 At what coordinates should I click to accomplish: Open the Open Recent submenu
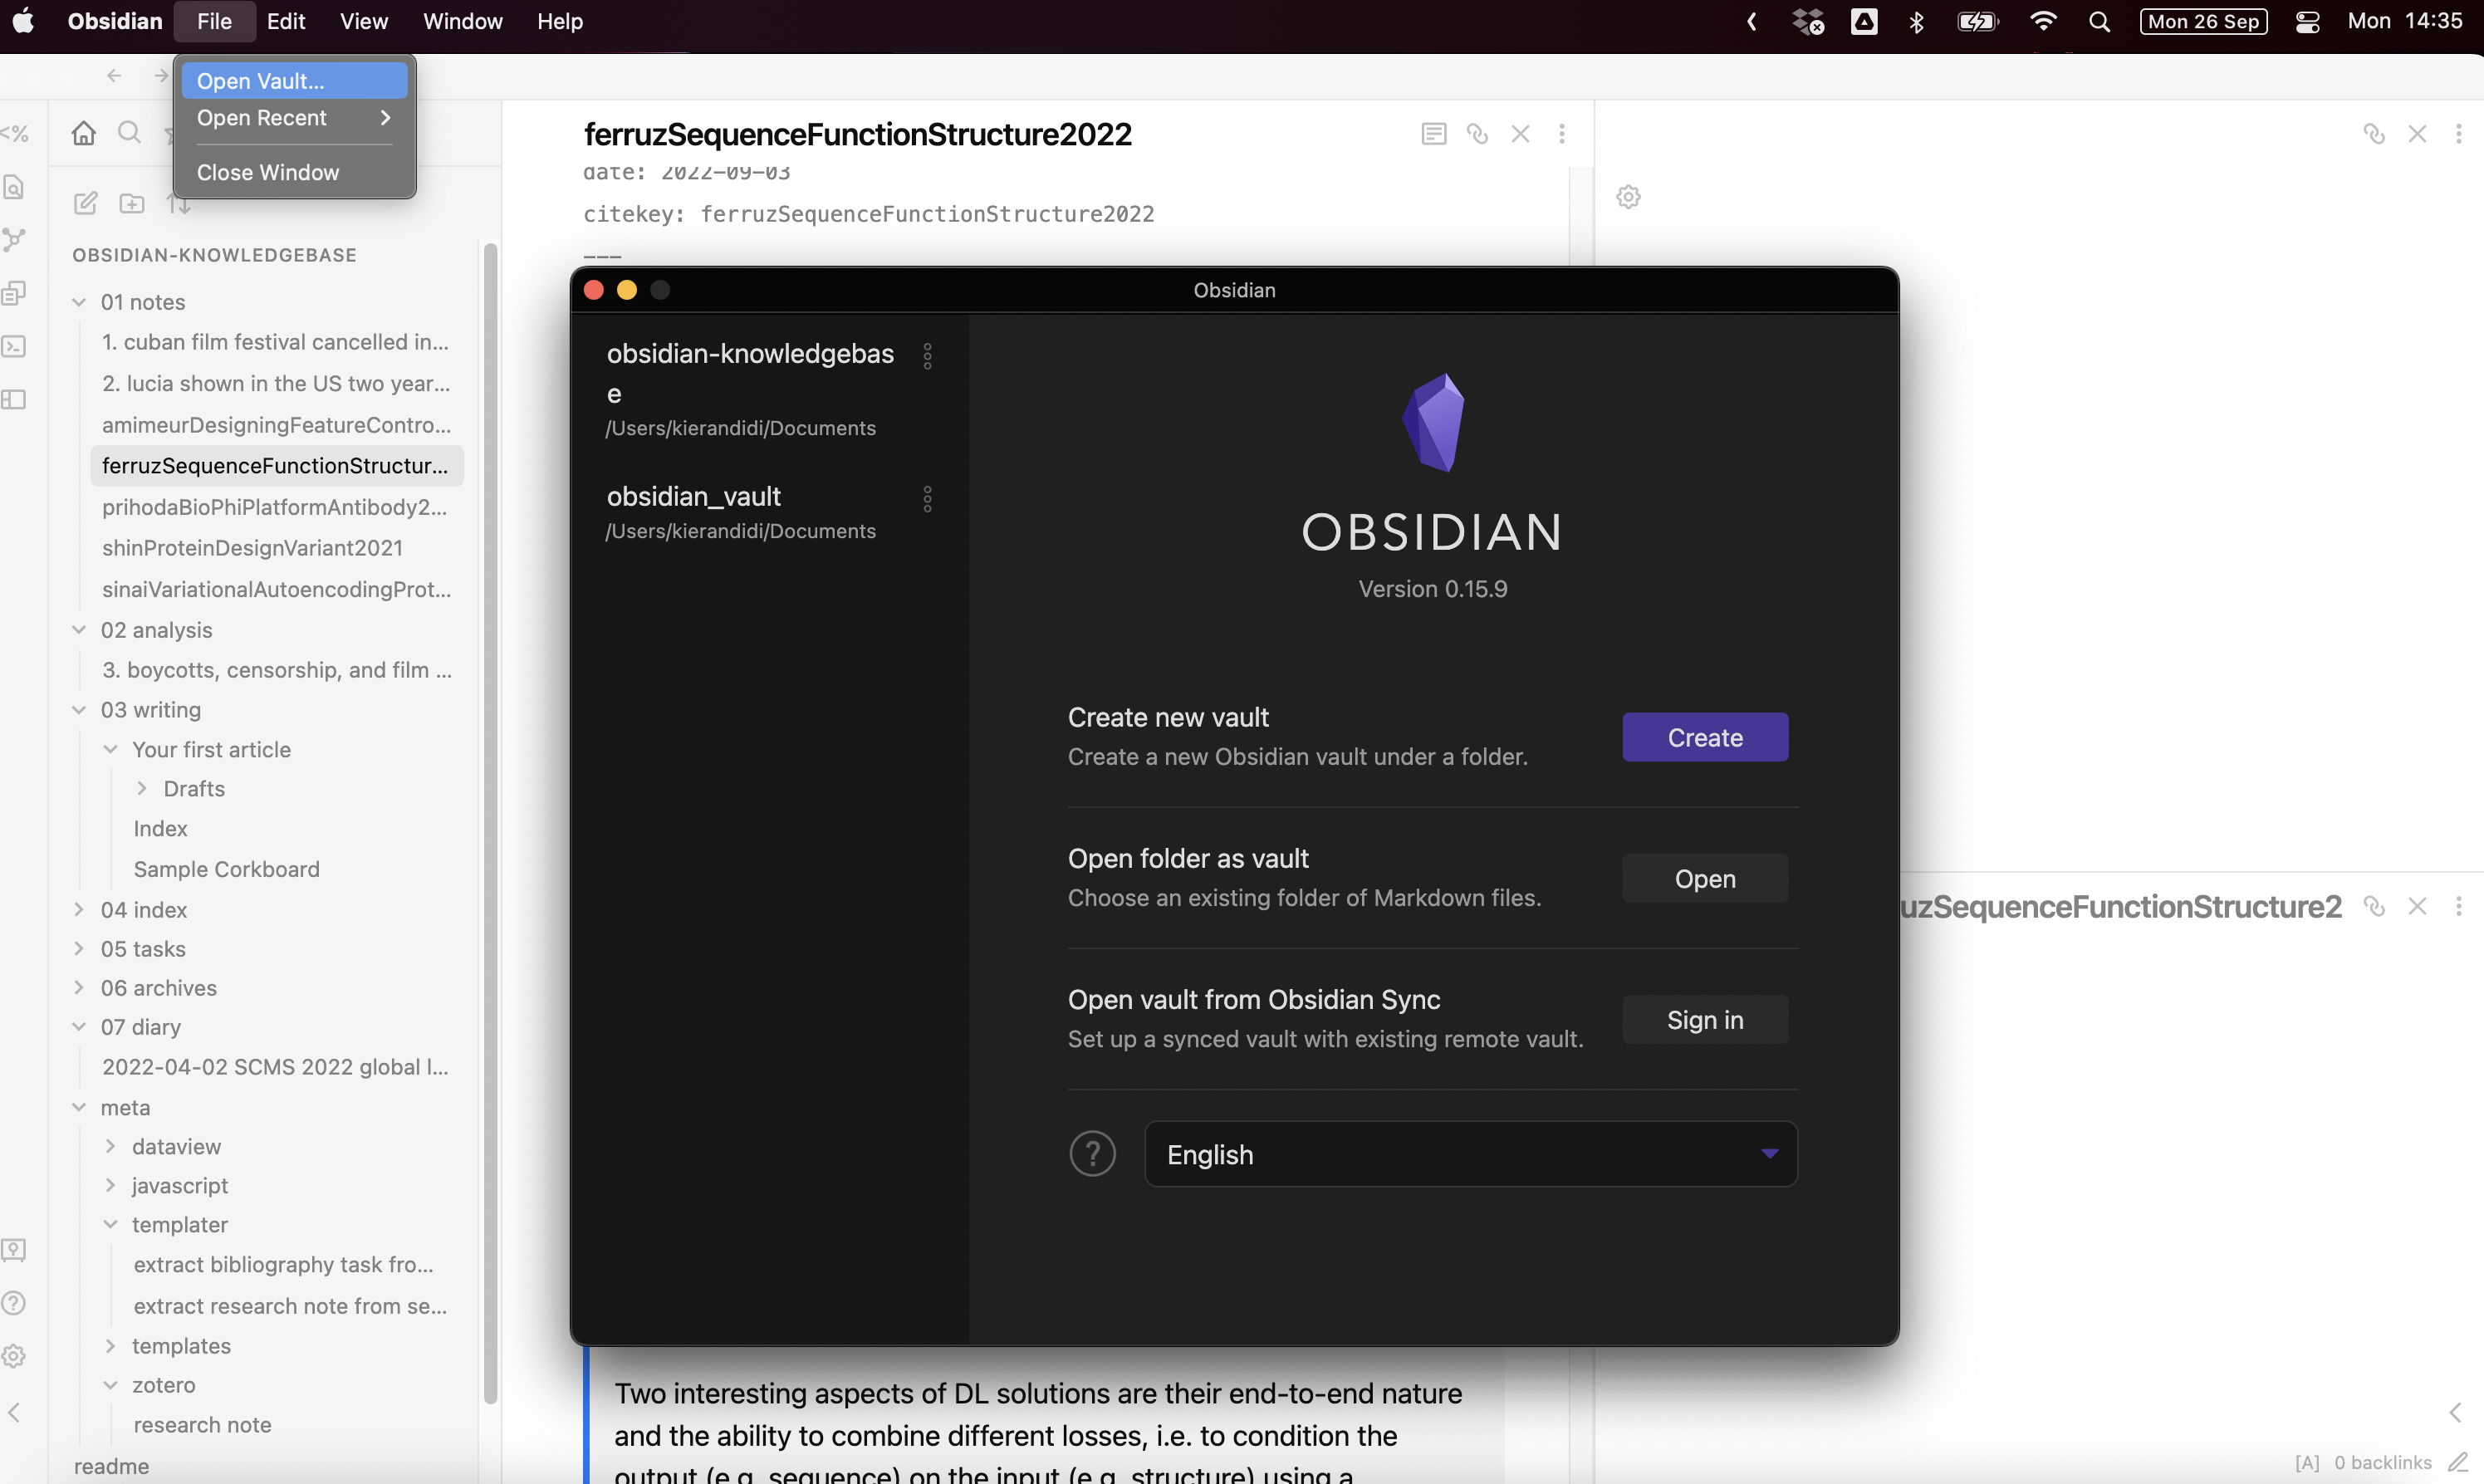point(294,118)
